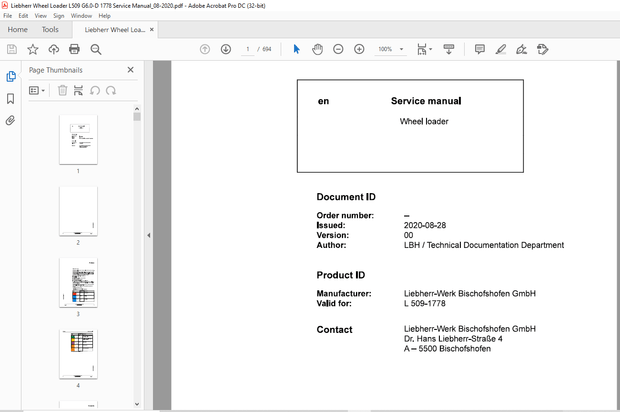Click the A – 5500 Bischofshofen address line

click(x=447, y=349)
